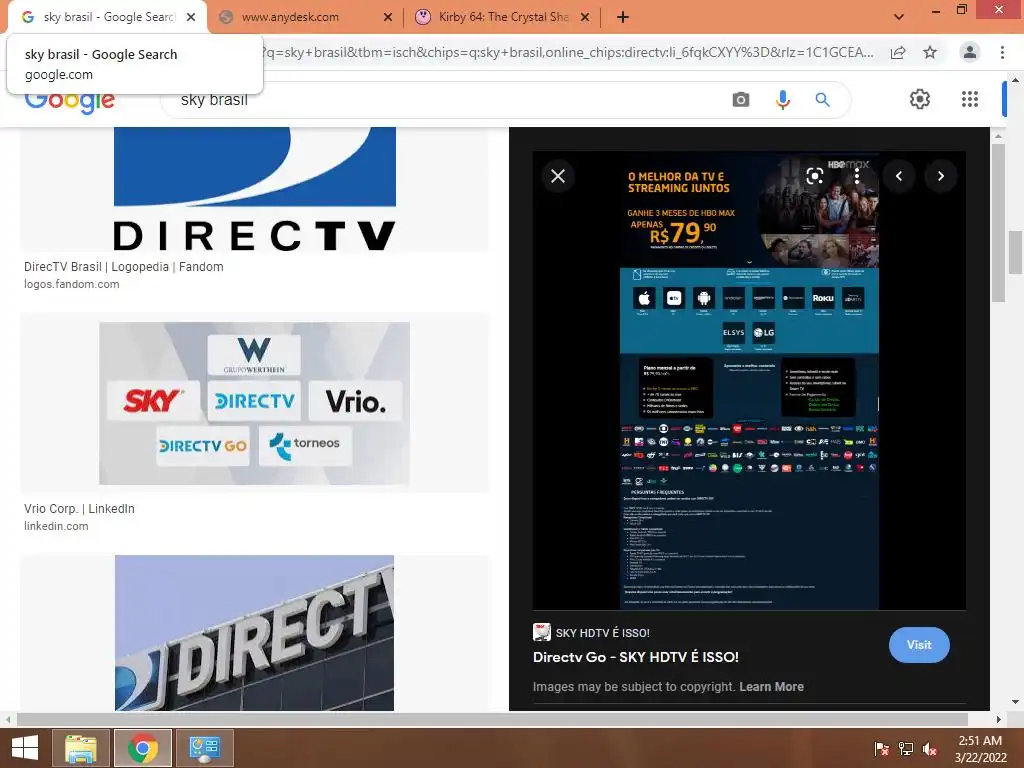Click muted volume tray icon

click(929, 749)
